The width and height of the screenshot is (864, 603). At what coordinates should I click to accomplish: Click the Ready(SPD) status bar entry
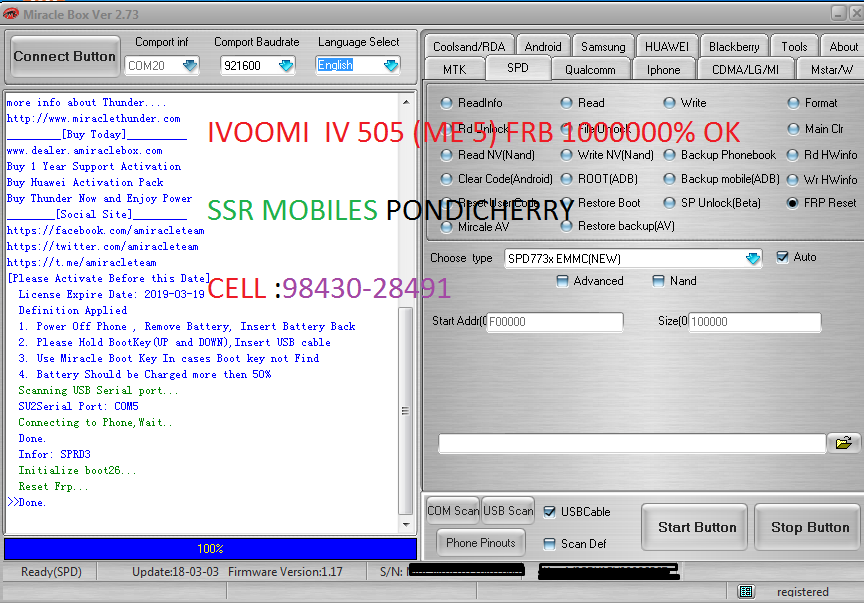[51, 572]
